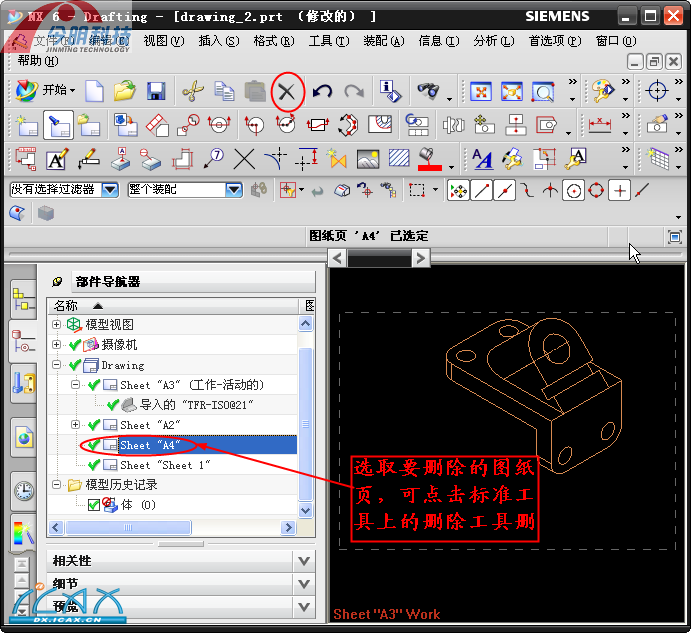Expand the 相关性 panel section
Image resolution: width=691 pixels, height=633 pixels.
tap(304, 561)
